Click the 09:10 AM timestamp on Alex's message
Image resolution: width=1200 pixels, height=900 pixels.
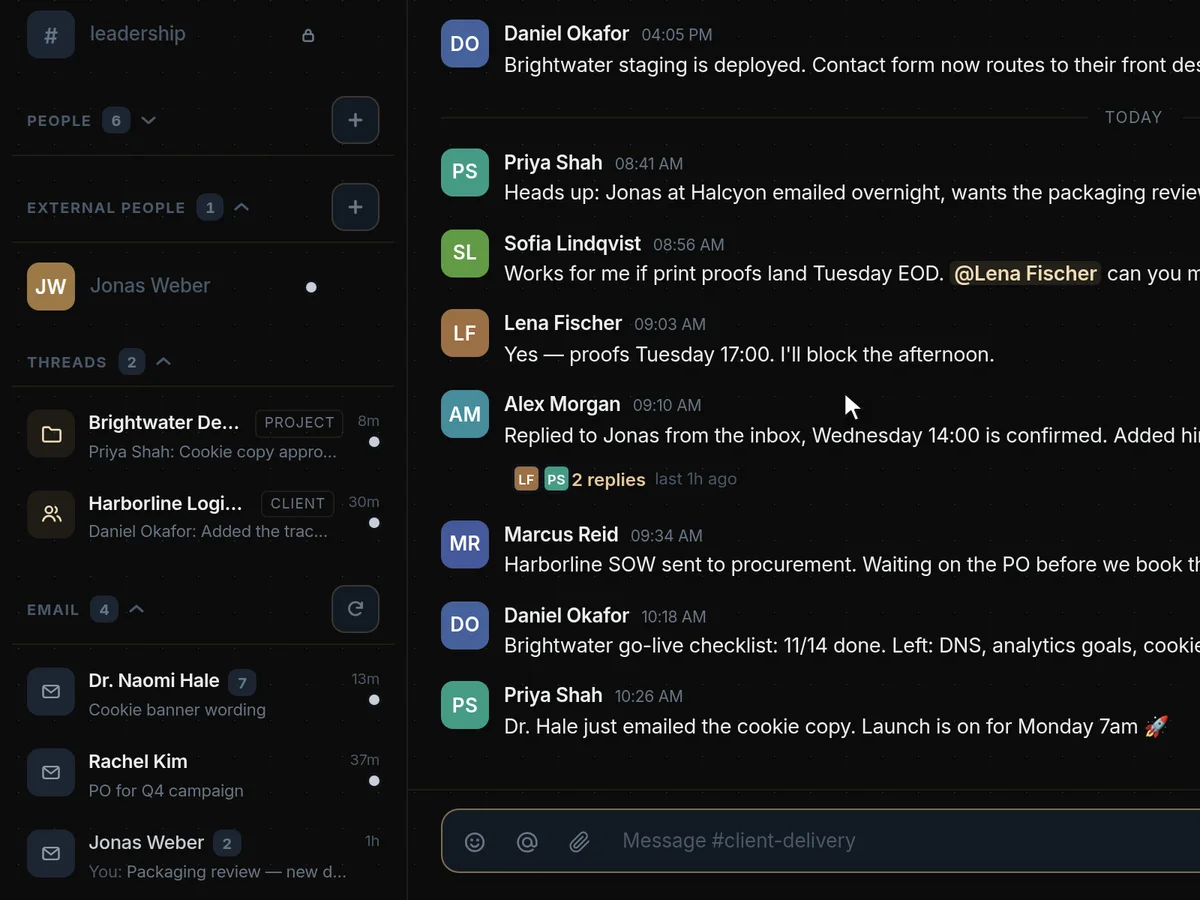667,405
